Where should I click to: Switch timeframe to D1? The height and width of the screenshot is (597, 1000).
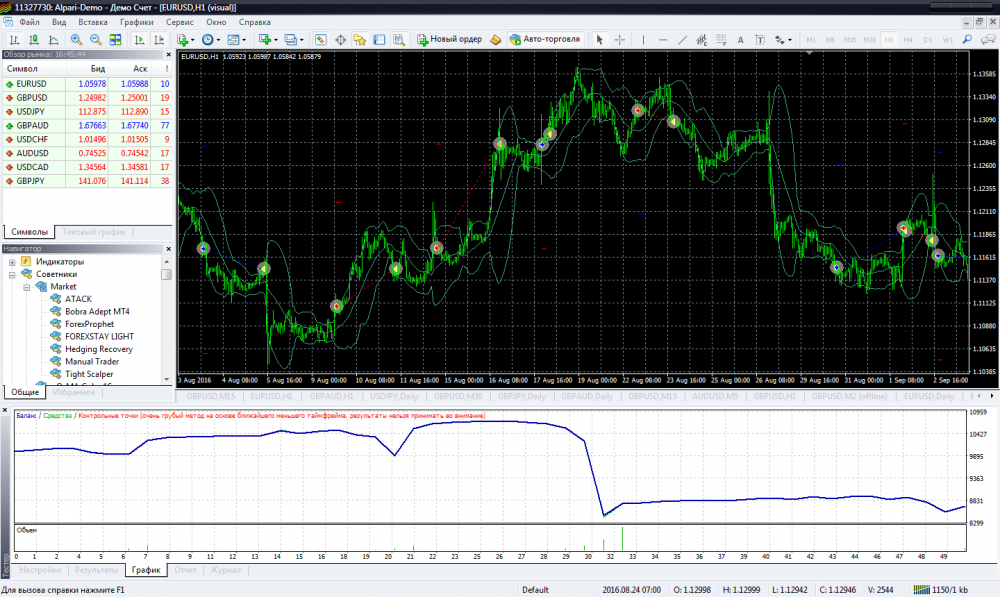tap(928, 40)
